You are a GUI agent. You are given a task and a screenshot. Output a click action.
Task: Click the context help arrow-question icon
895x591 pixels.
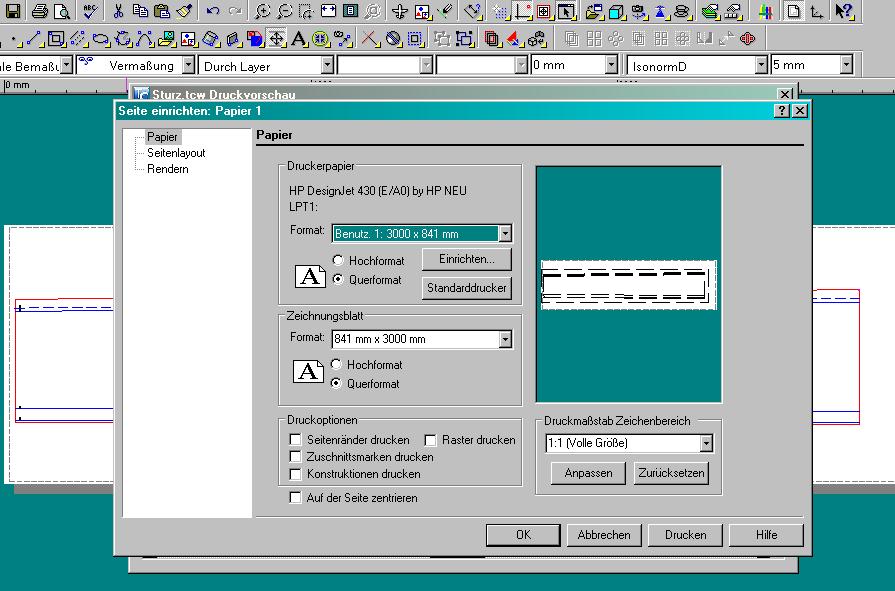point(844,10)
